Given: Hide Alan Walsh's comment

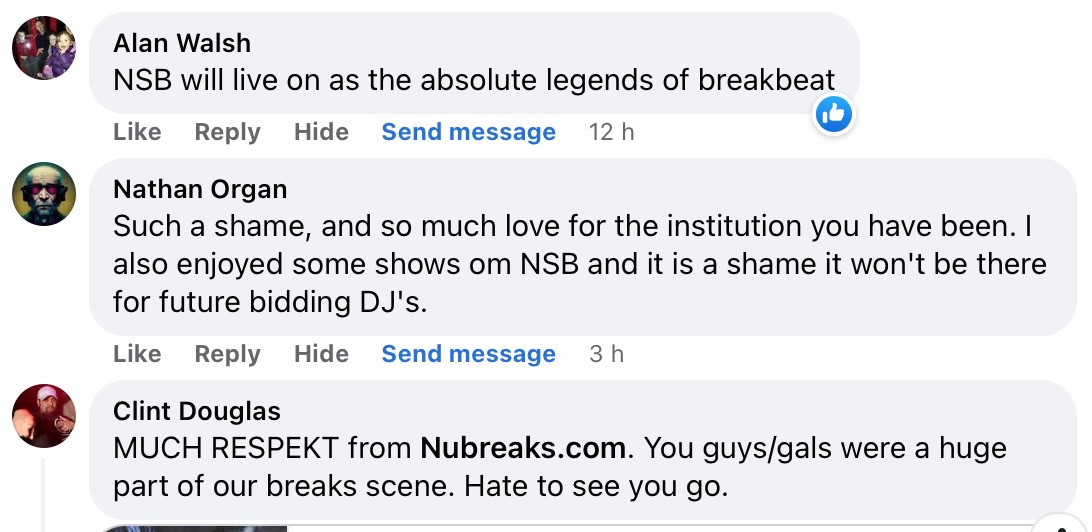Looking at the screenshot, I should (321, 132).
